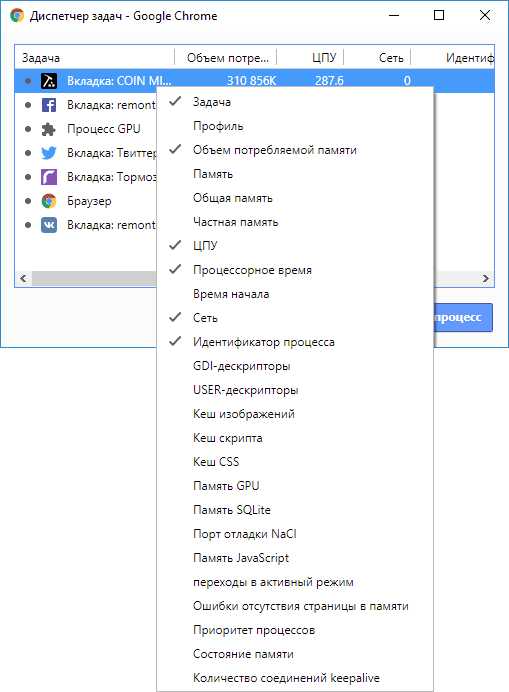The height and width of the screenshot is (692, 509).
Task: Enable the Кеш скрипта column
Action: point(295,438)
